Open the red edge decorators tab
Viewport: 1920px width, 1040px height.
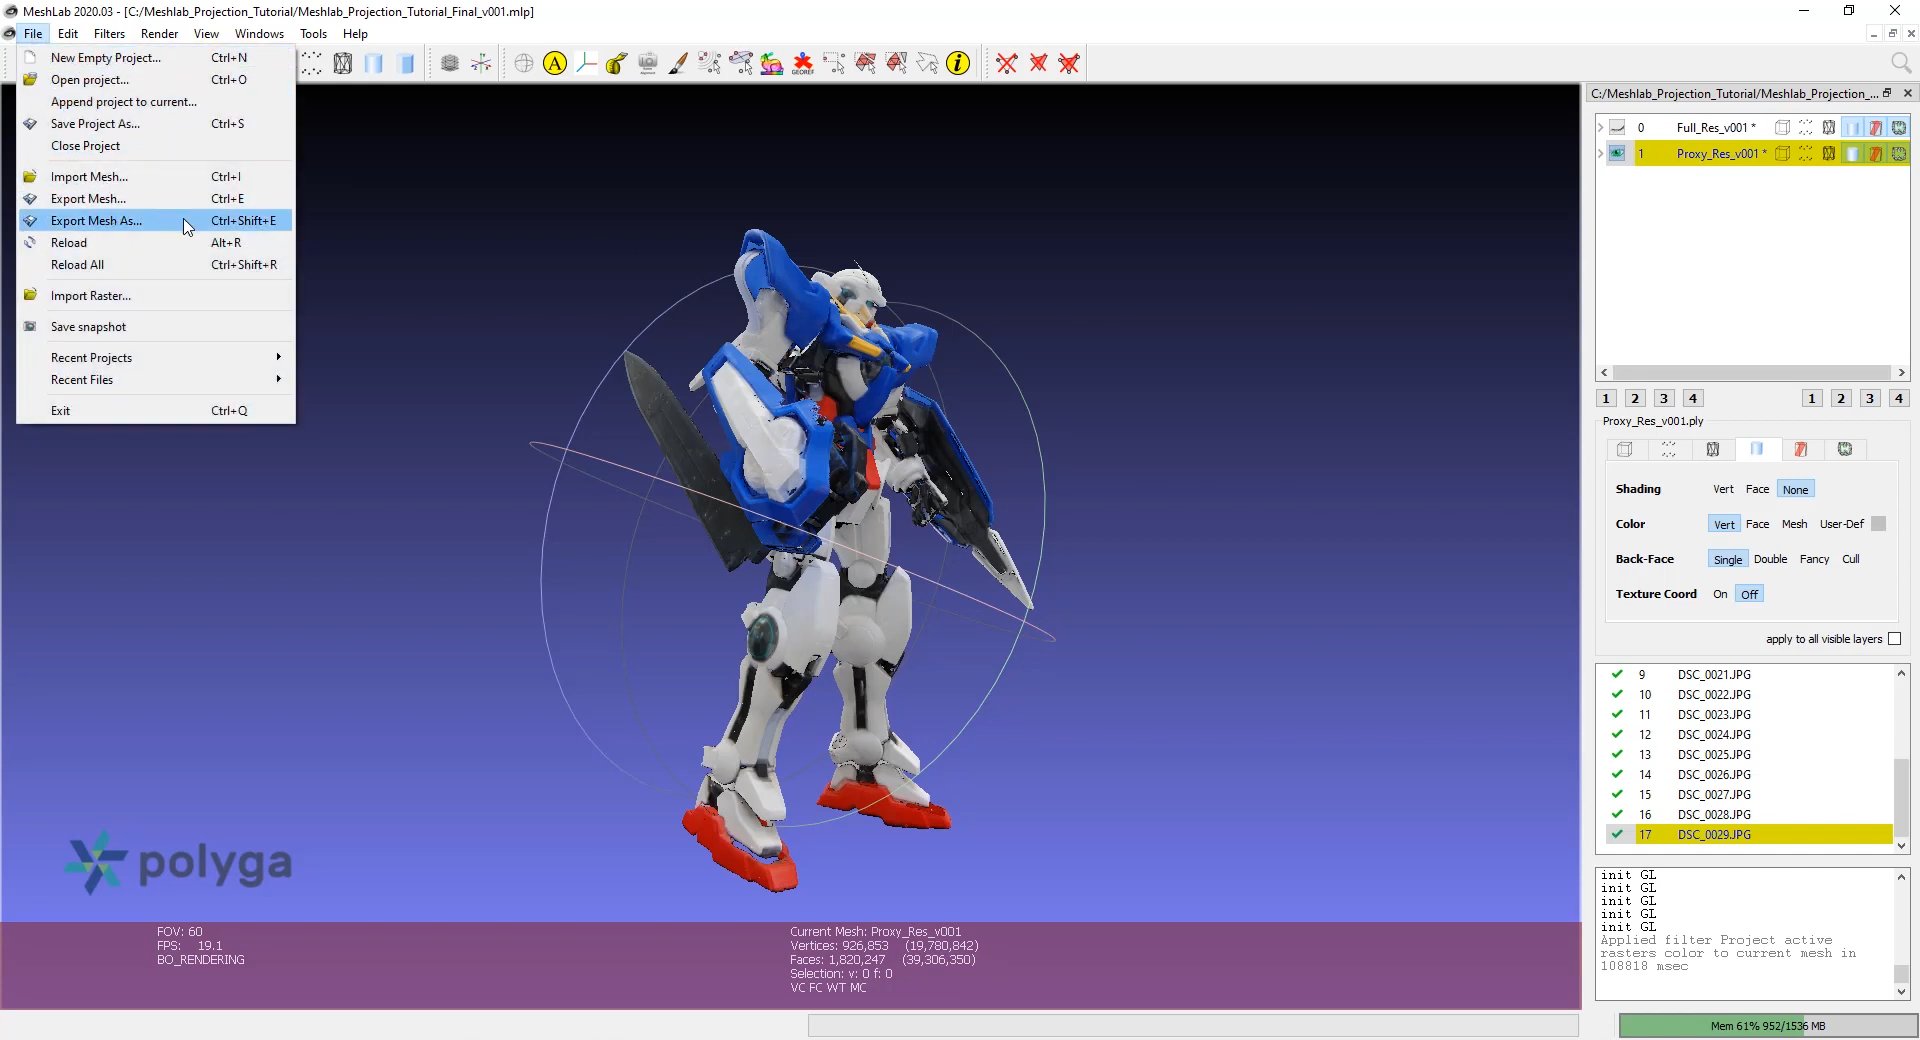coord(1801,450)
